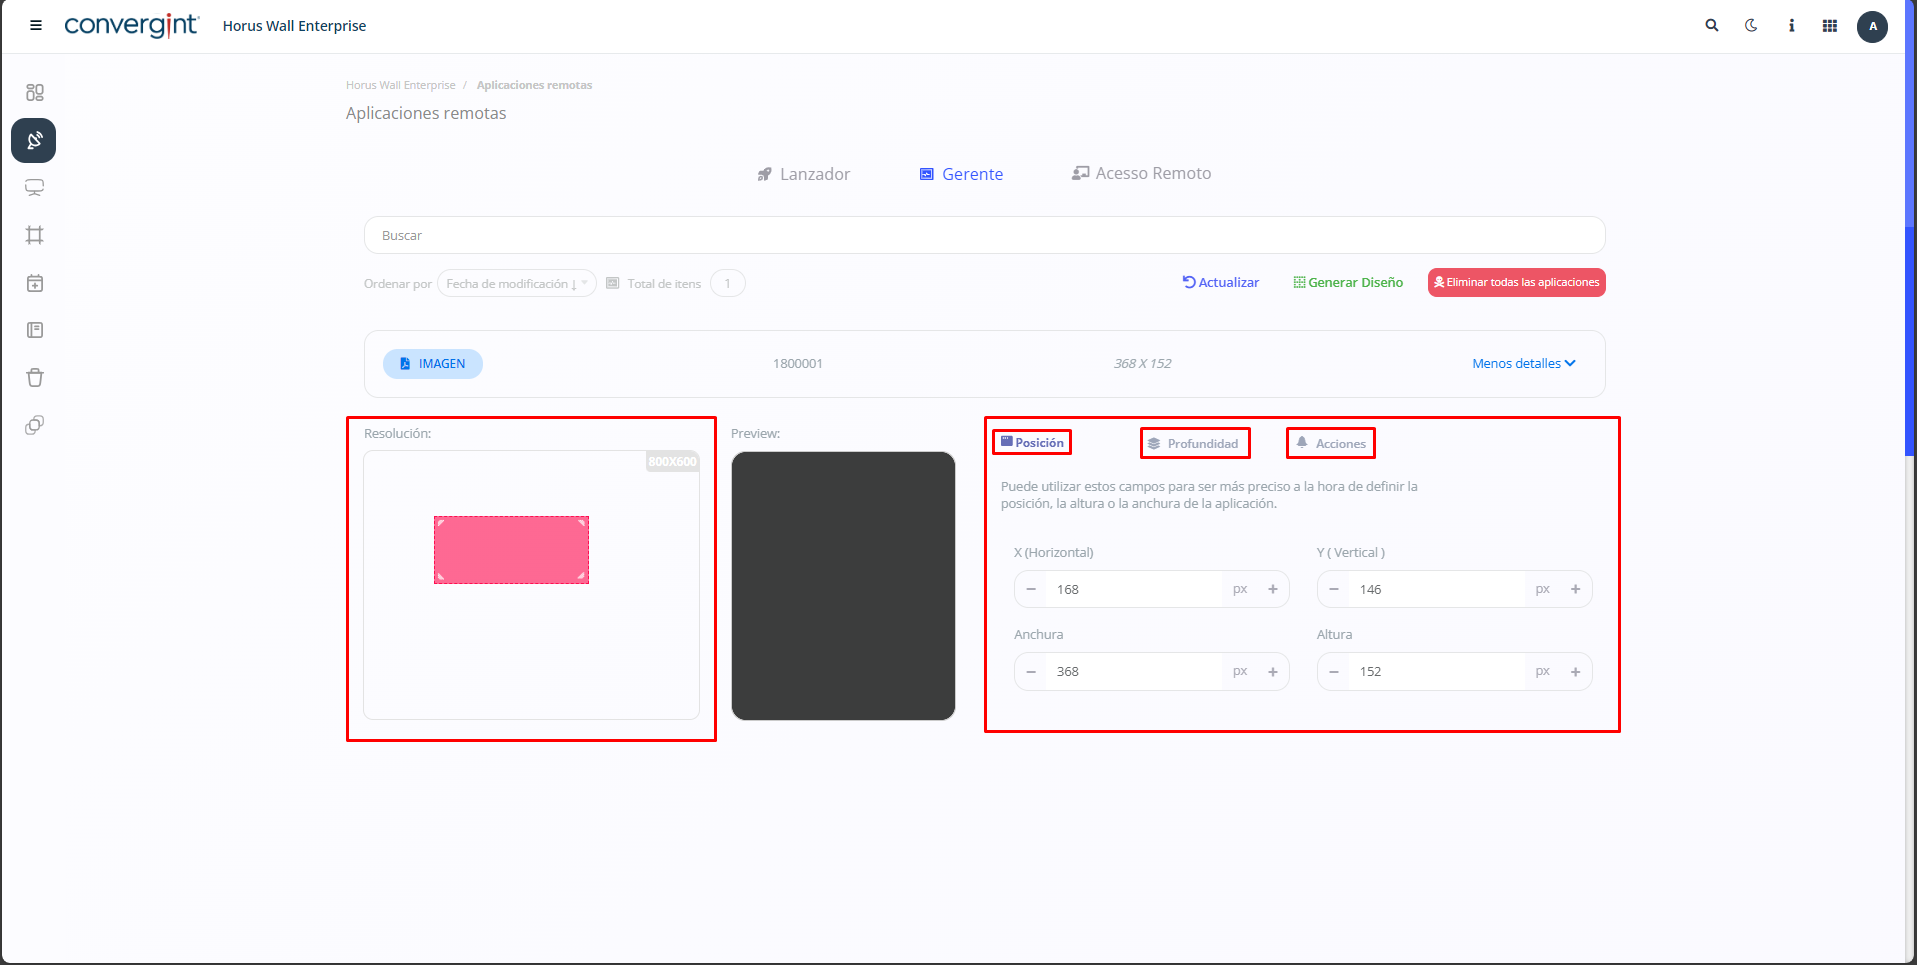1917x965 pixels.
Task: Click Eliminar todas las aplicaciones button
Action: [1516, 283]
